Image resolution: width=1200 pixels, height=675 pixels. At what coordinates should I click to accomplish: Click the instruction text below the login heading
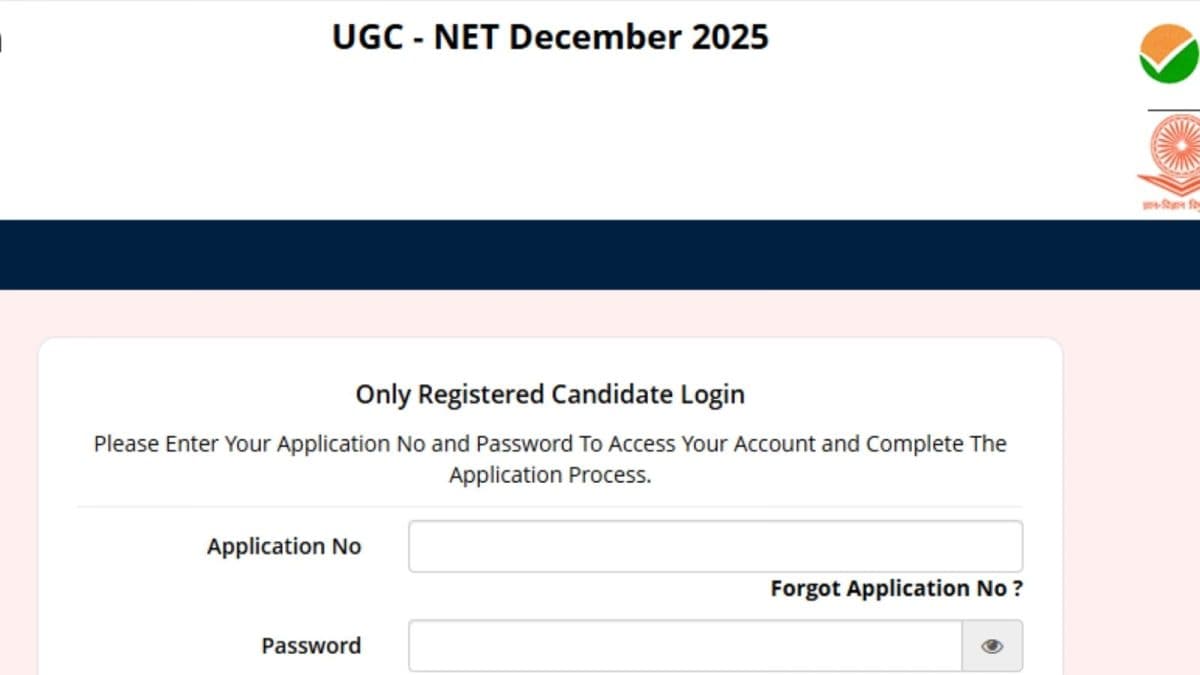tap(550, 458)
